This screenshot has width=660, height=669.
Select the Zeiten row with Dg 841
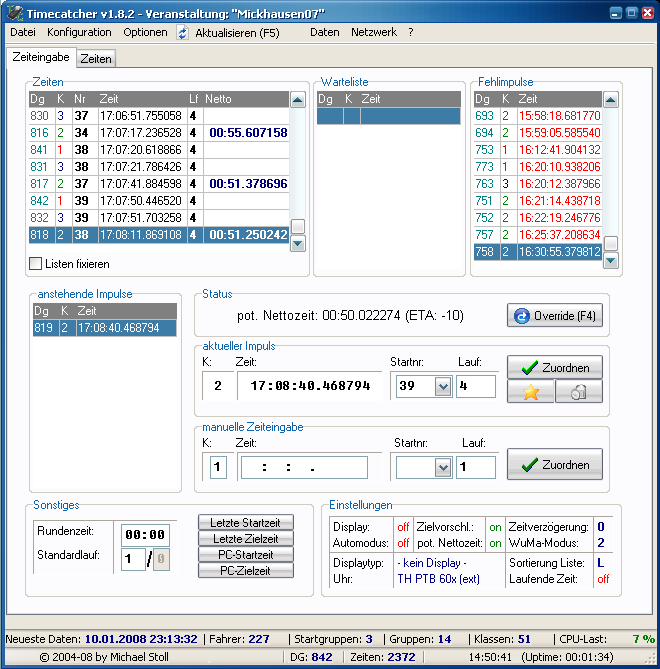159,150
